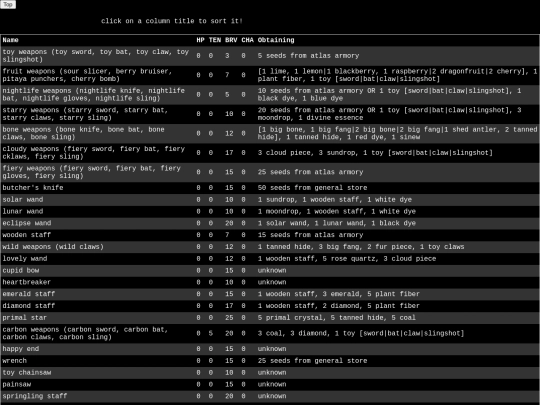The height and width of the screenshot is (405, 540).
Task: Click the 'diamond staff' row name
Action: (29, 306)
